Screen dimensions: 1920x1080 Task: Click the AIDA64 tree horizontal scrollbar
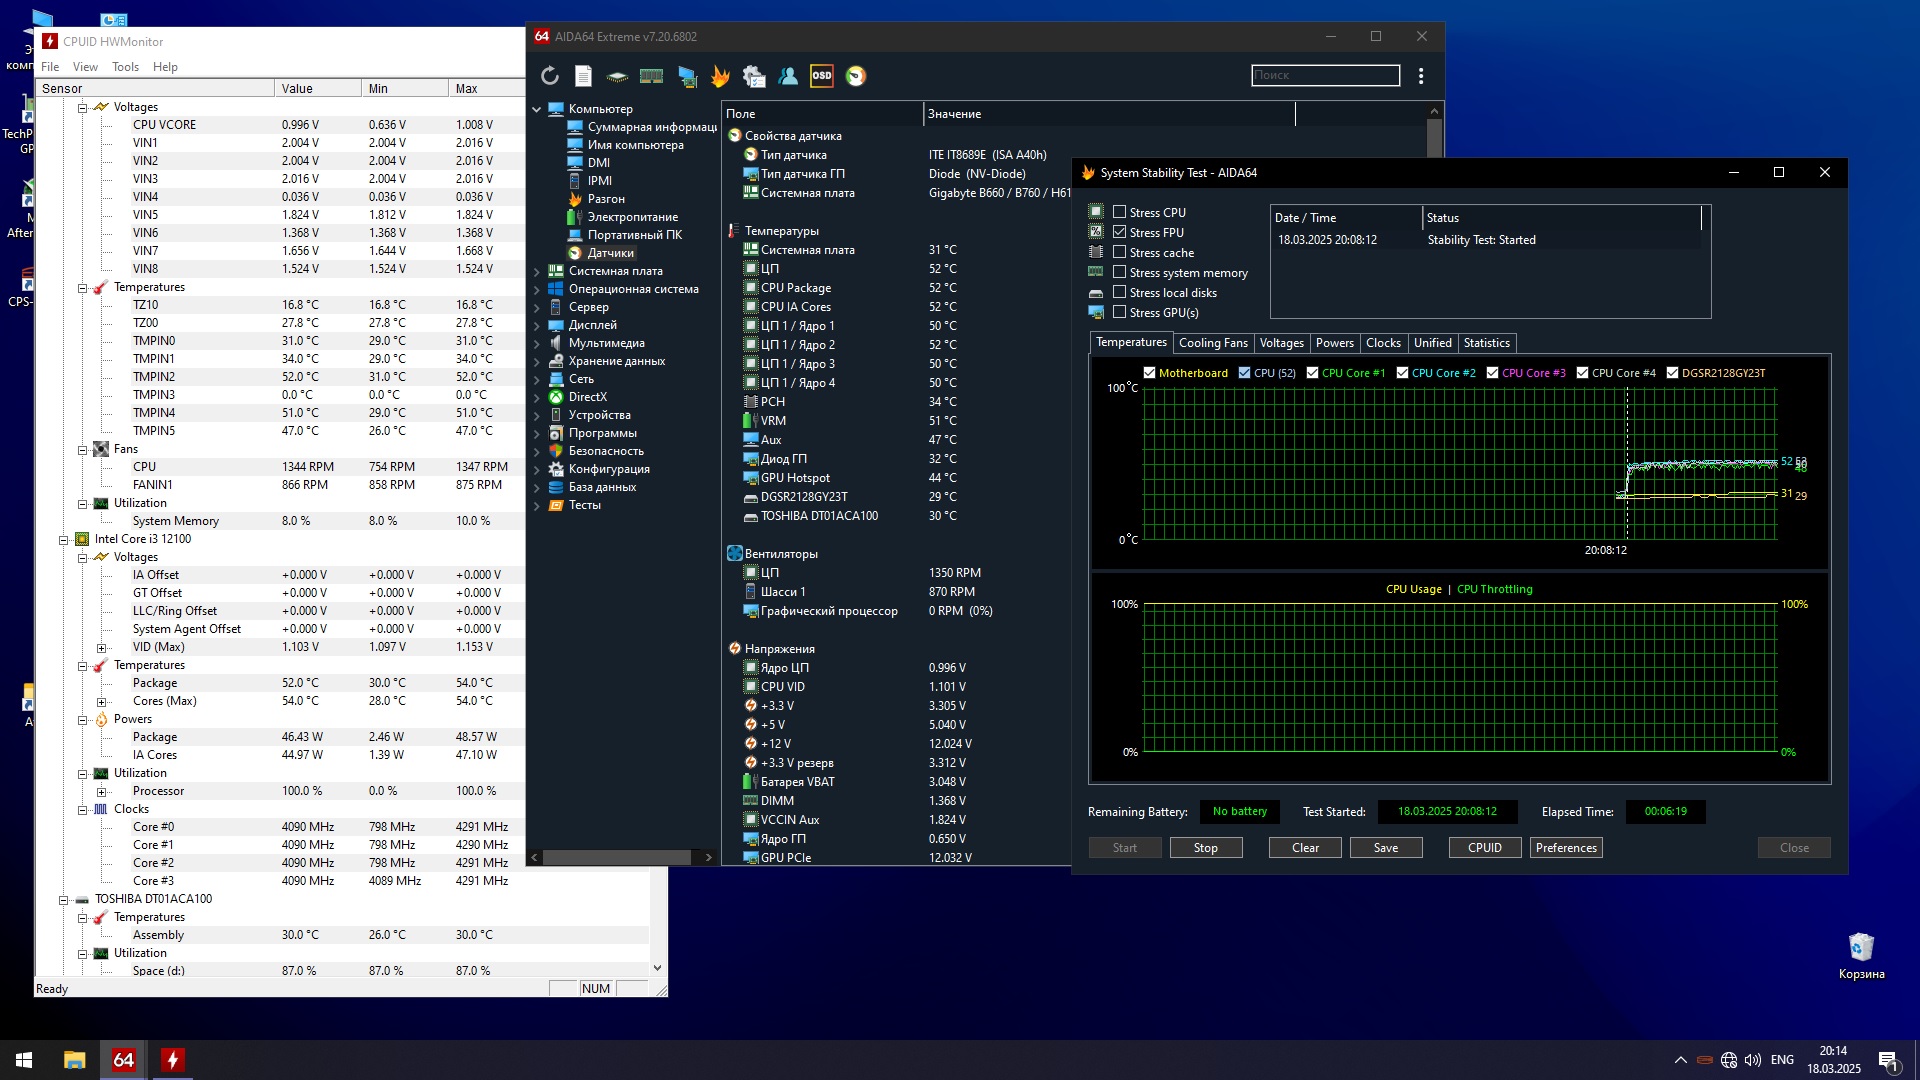pos(616,857)
